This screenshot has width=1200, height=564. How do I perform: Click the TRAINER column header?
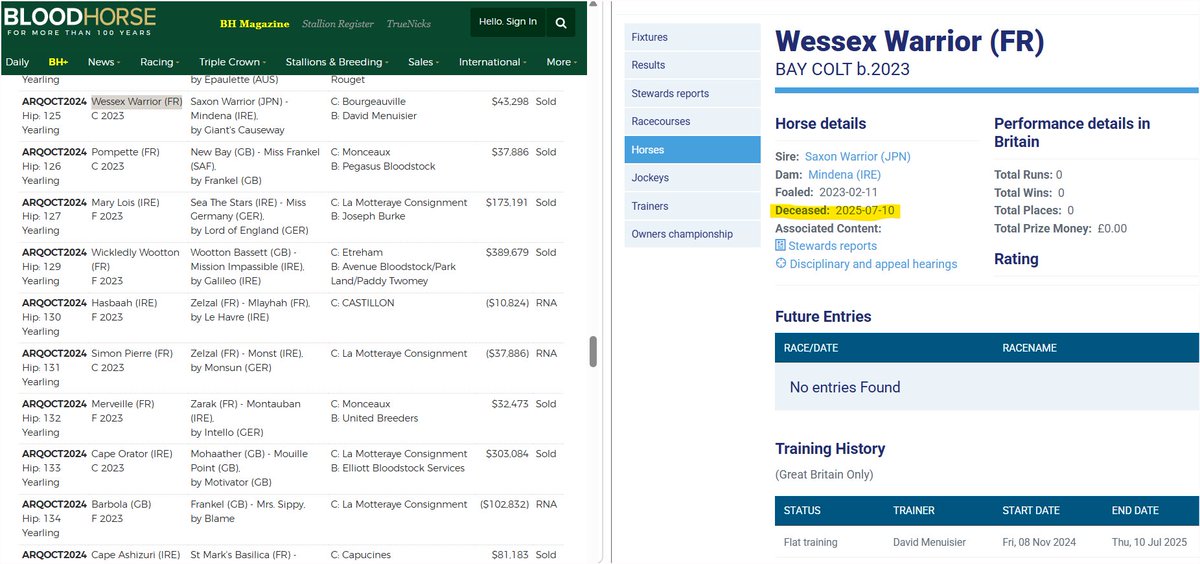(x=914, y=510)
